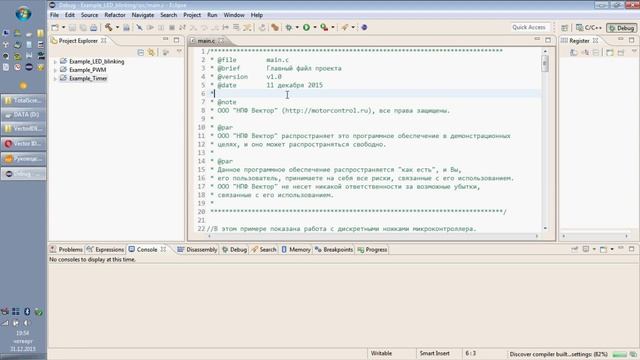This screenshot has width=640, height=360.
Task: Select the Search tab in bottom panel
Action: coord(264,249)
